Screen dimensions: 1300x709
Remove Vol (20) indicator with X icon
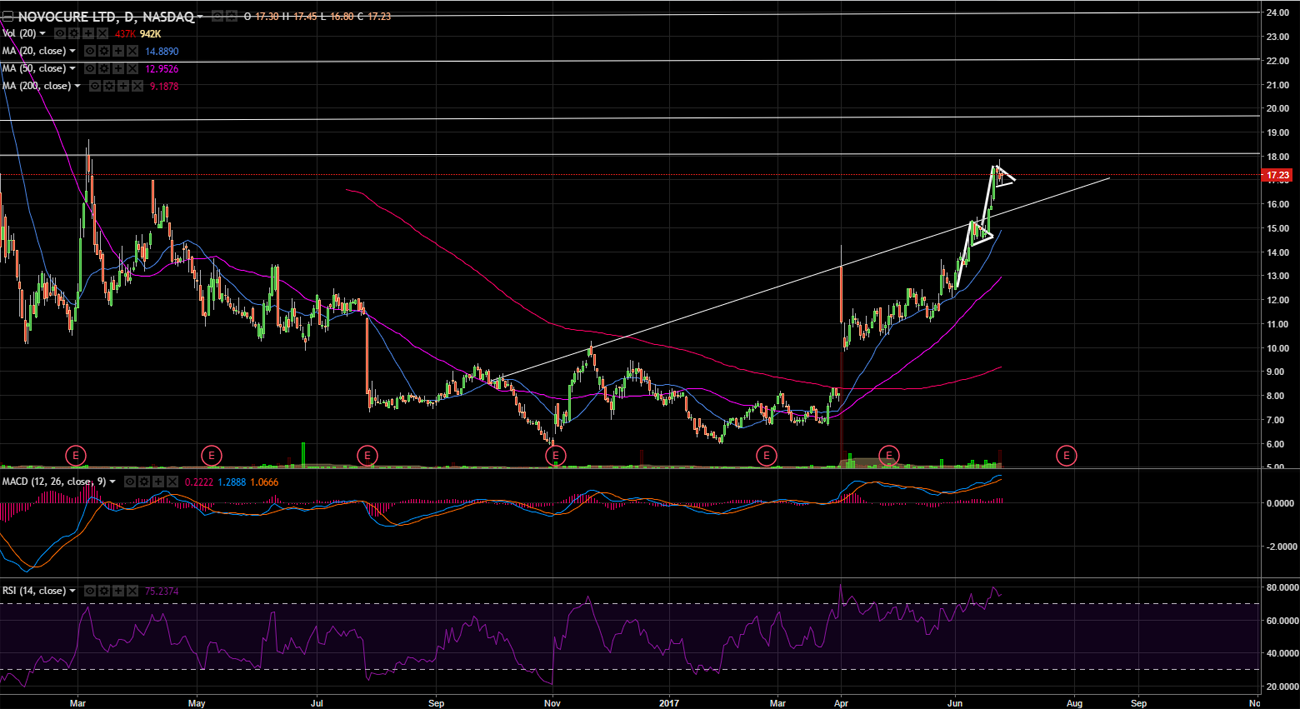coord(102,34)
